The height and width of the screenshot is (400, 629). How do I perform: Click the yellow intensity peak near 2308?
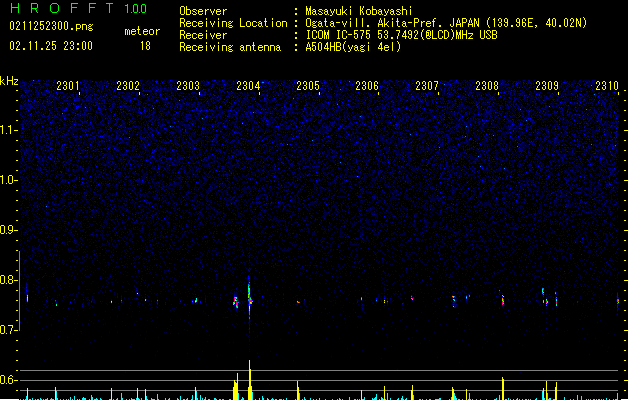[503, 388]
